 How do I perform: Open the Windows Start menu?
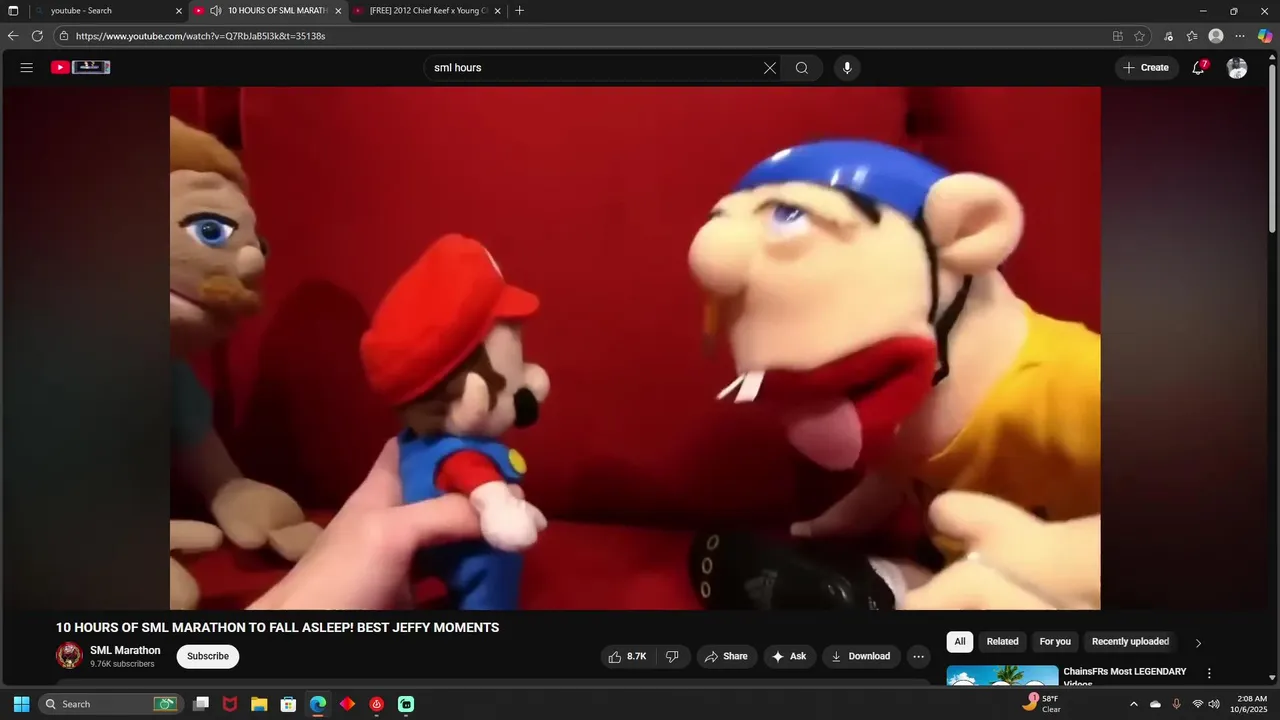pos(21,704)
